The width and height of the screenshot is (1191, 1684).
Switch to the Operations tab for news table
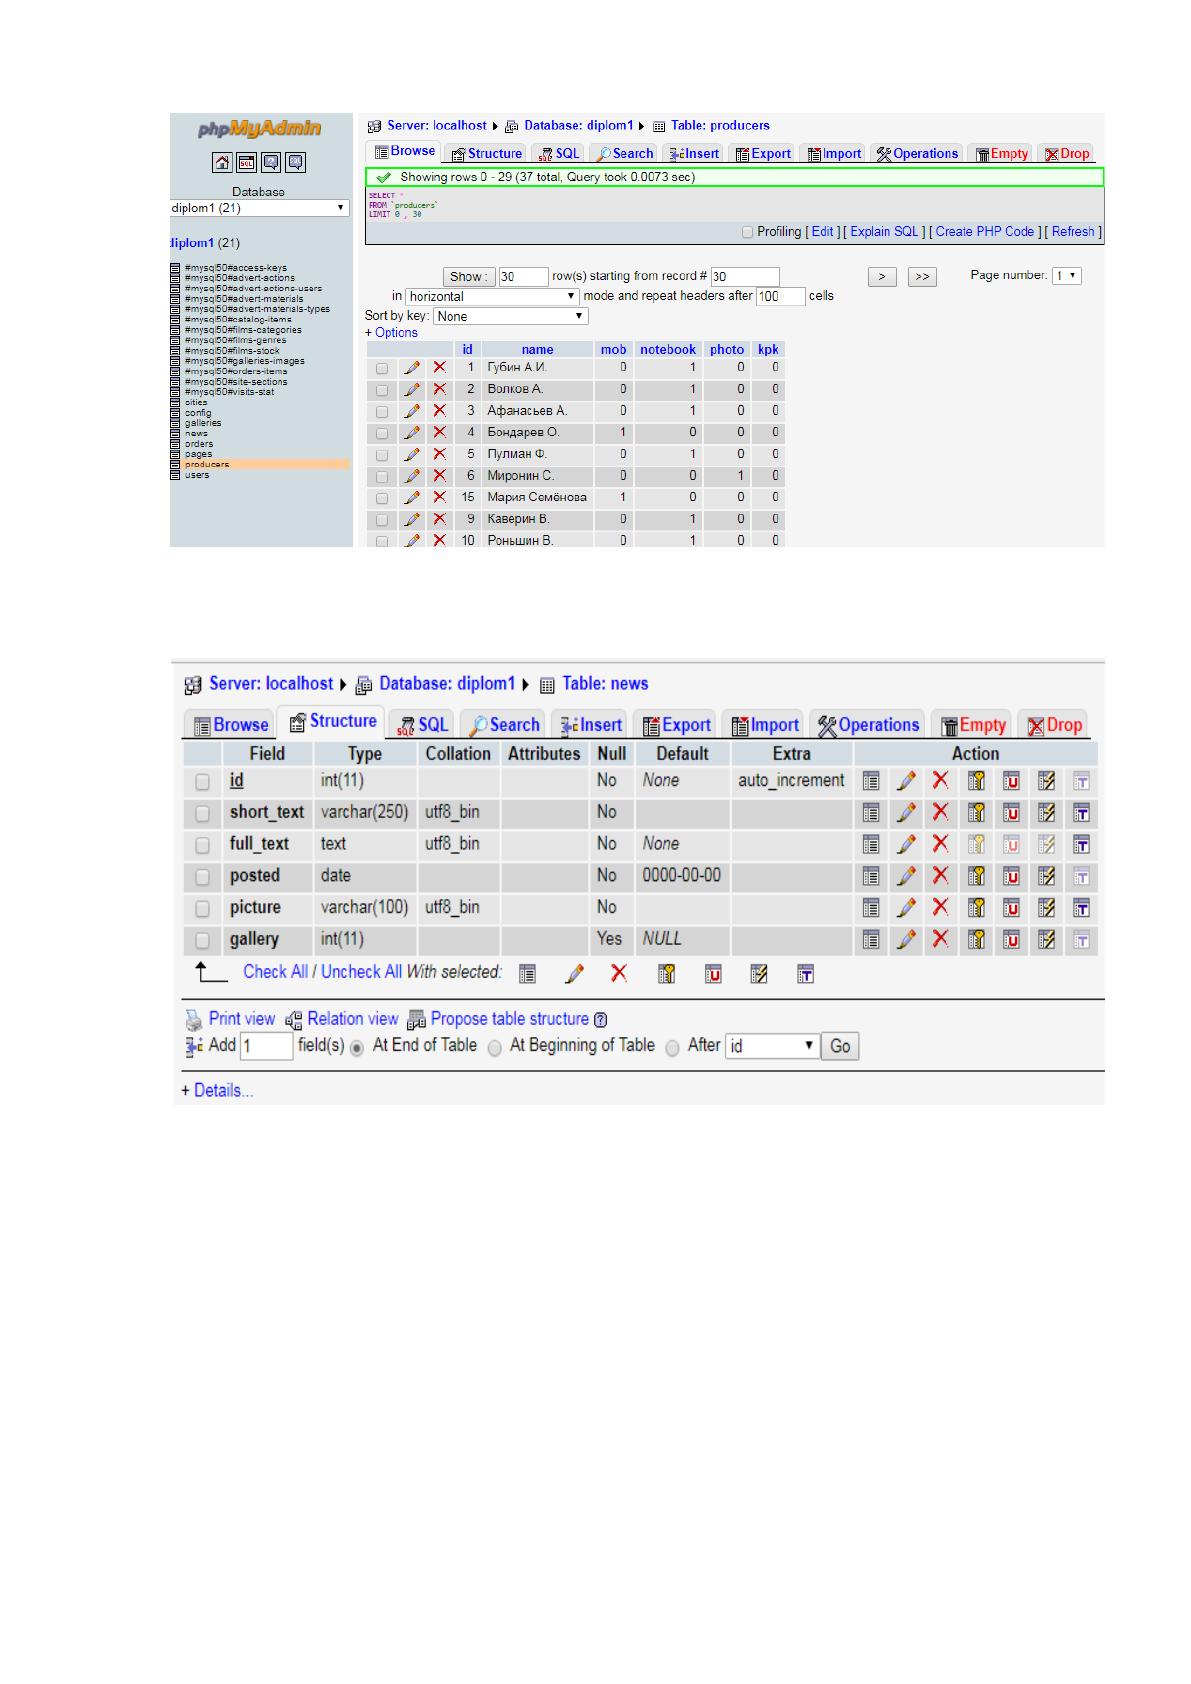pos(868,725)
